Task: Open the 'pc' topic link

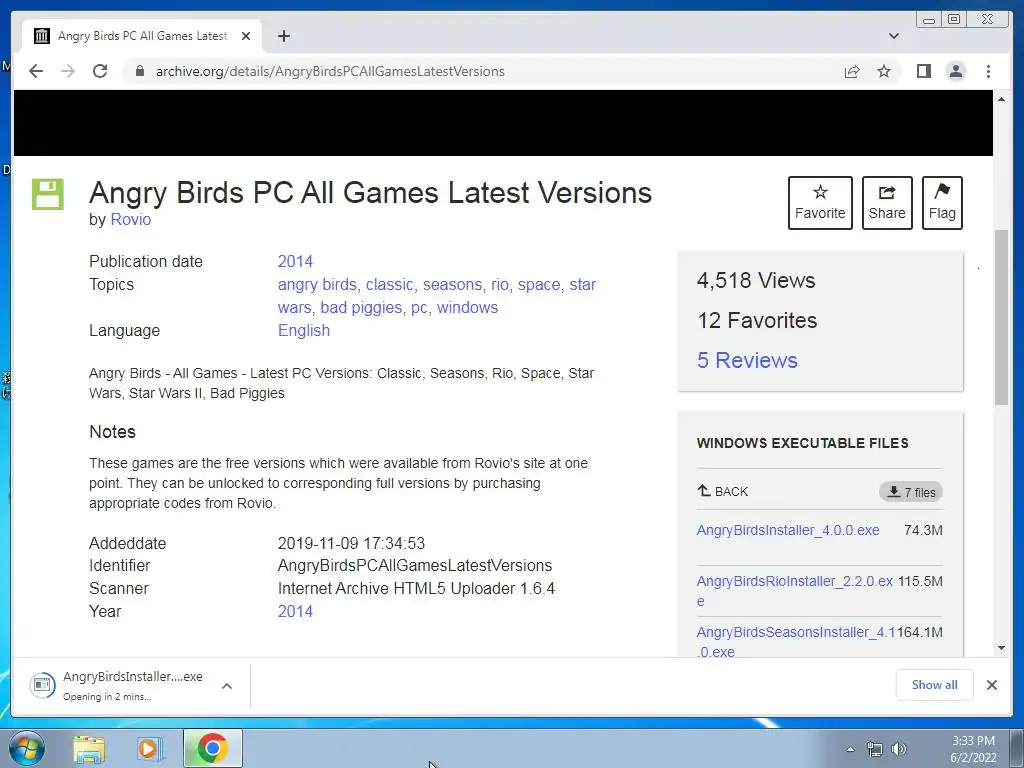Action: coord(419,308)
